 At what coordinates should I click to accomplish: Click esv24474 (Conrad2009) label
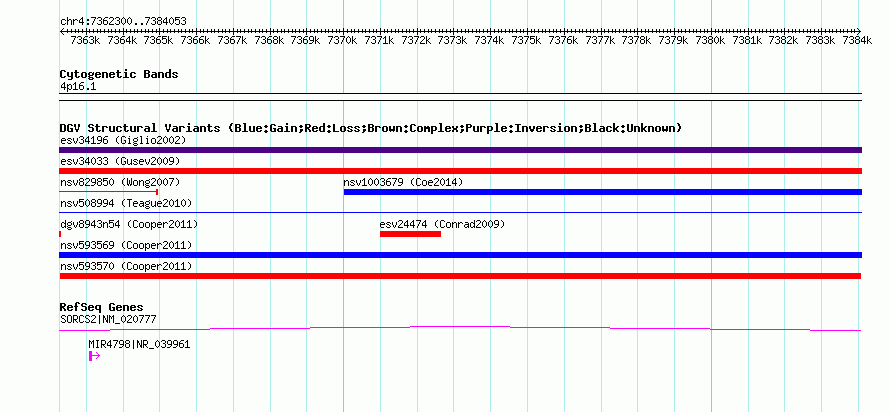coord(442,224)
